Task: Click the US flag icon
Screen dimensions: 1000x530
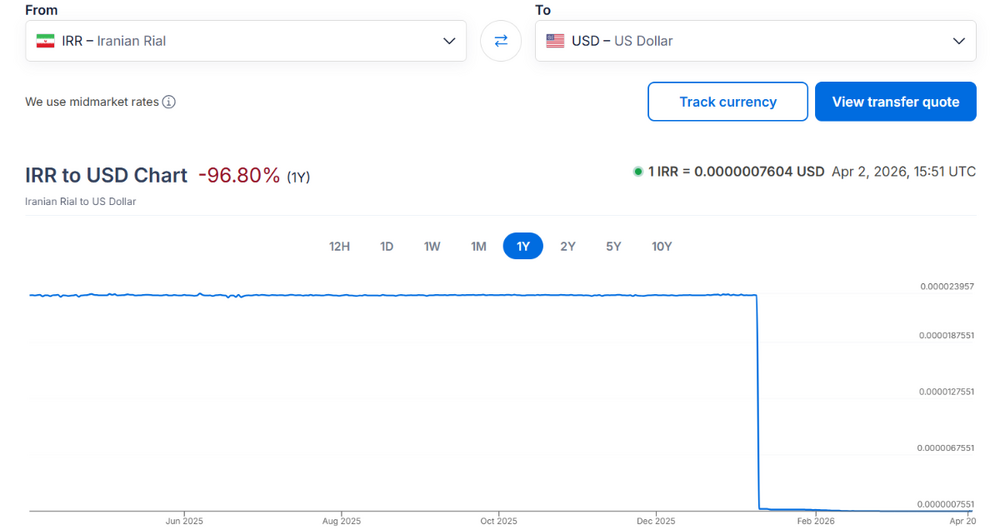Action: [555, 41]
